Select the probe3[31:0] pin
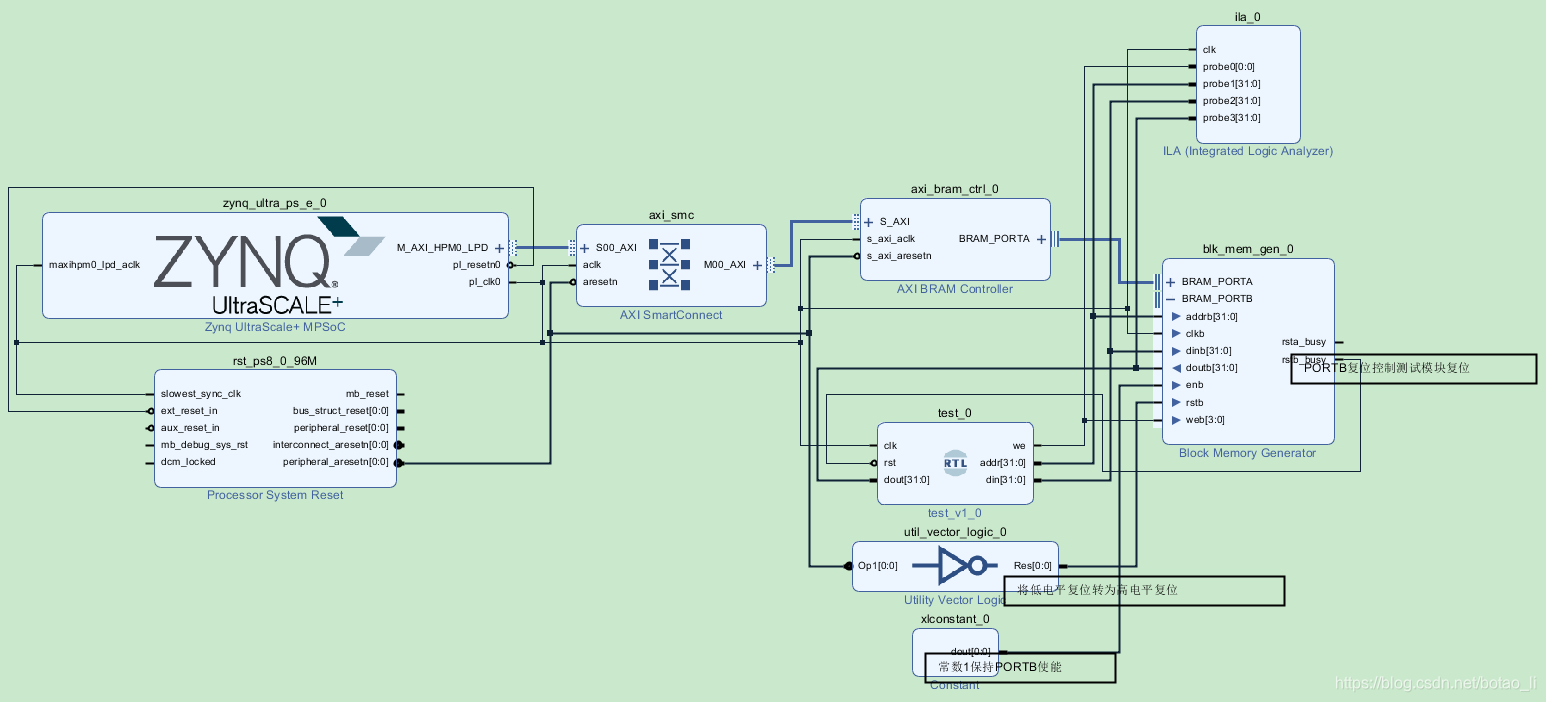Viewport: 1546px width, 702px height. click(x=1231, y=118)
